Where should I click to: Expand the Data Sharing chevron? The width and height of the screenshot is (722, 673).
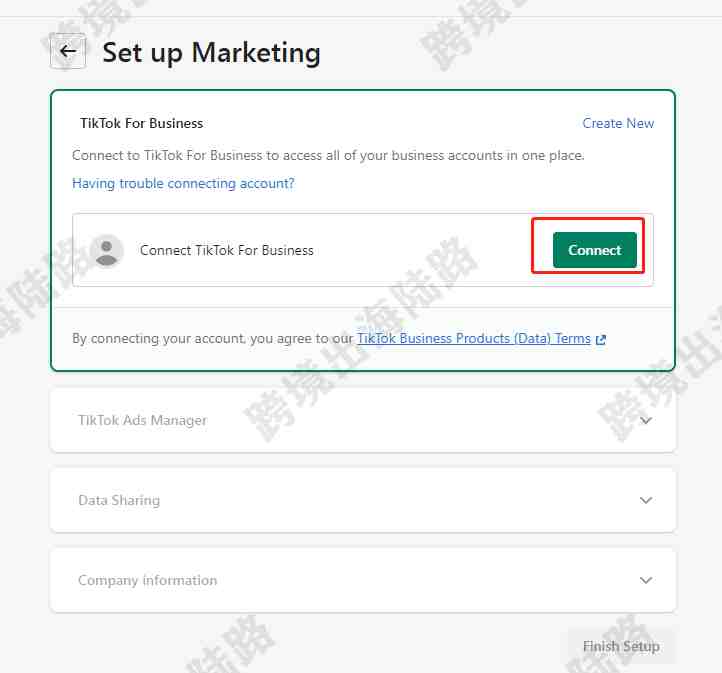[646, 500]
